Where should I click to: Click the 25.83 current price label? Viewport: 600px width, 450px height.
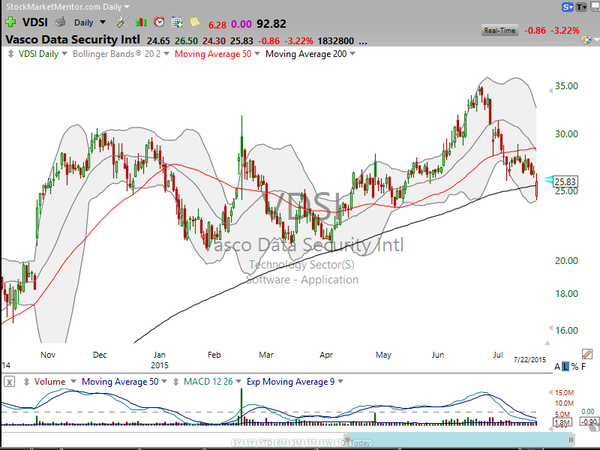pyautogui.click(x=565, y=181)
